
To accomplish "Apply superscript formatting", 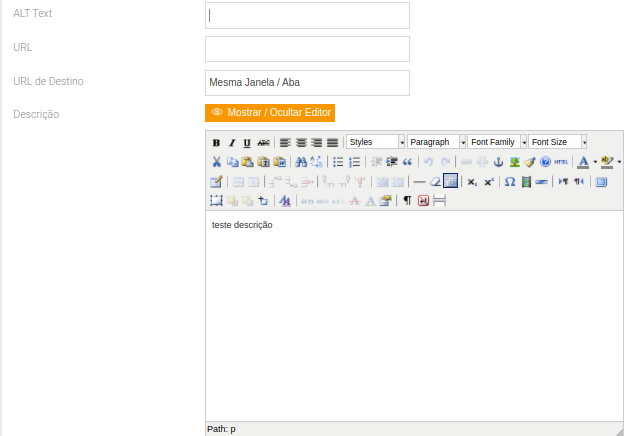I will point(489,182).
